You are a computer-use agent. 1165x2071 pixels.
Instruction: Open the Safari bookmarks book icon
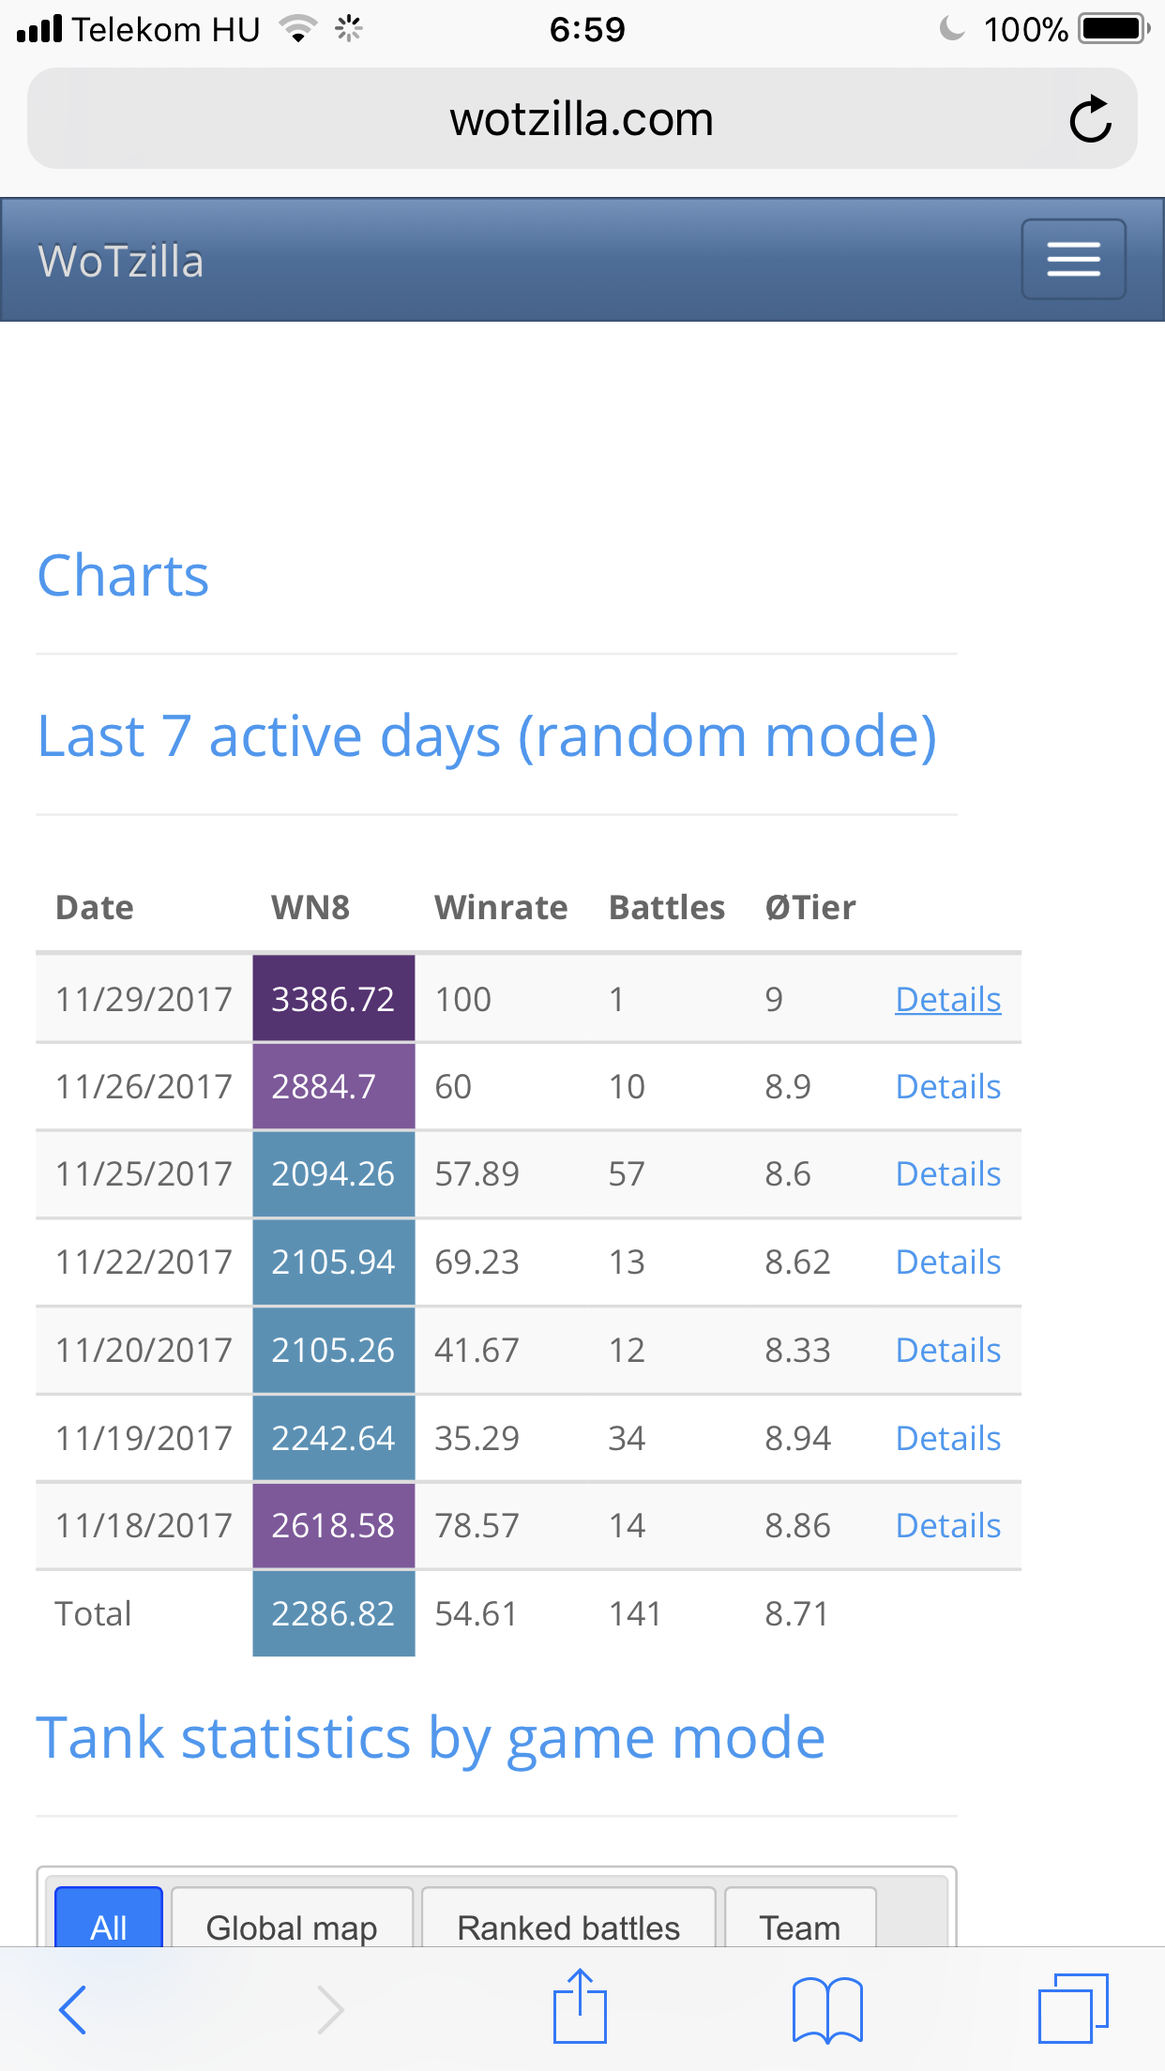827,2009
